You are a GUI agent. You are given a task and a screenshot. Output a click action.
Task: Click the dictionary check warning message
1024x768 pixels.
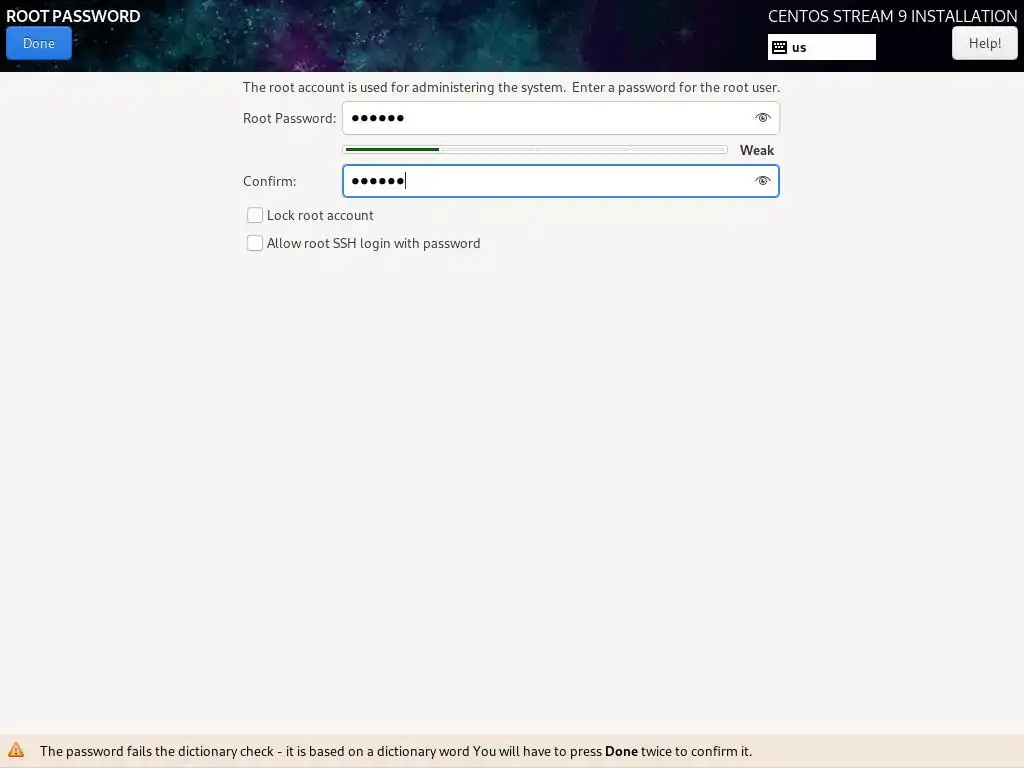(x=396, y=751)
